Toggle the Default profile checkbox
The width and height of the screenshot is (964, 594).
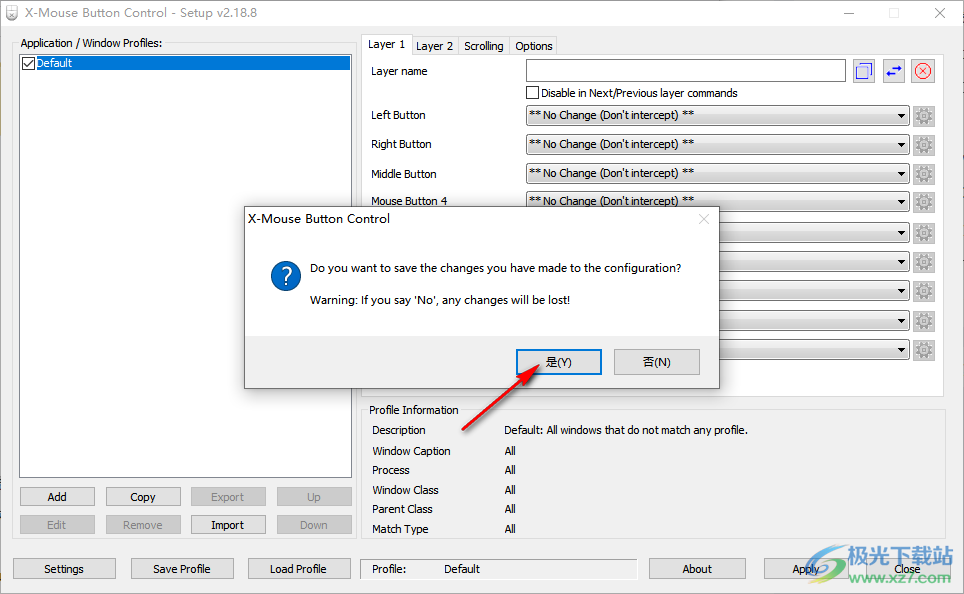point(28,63)
